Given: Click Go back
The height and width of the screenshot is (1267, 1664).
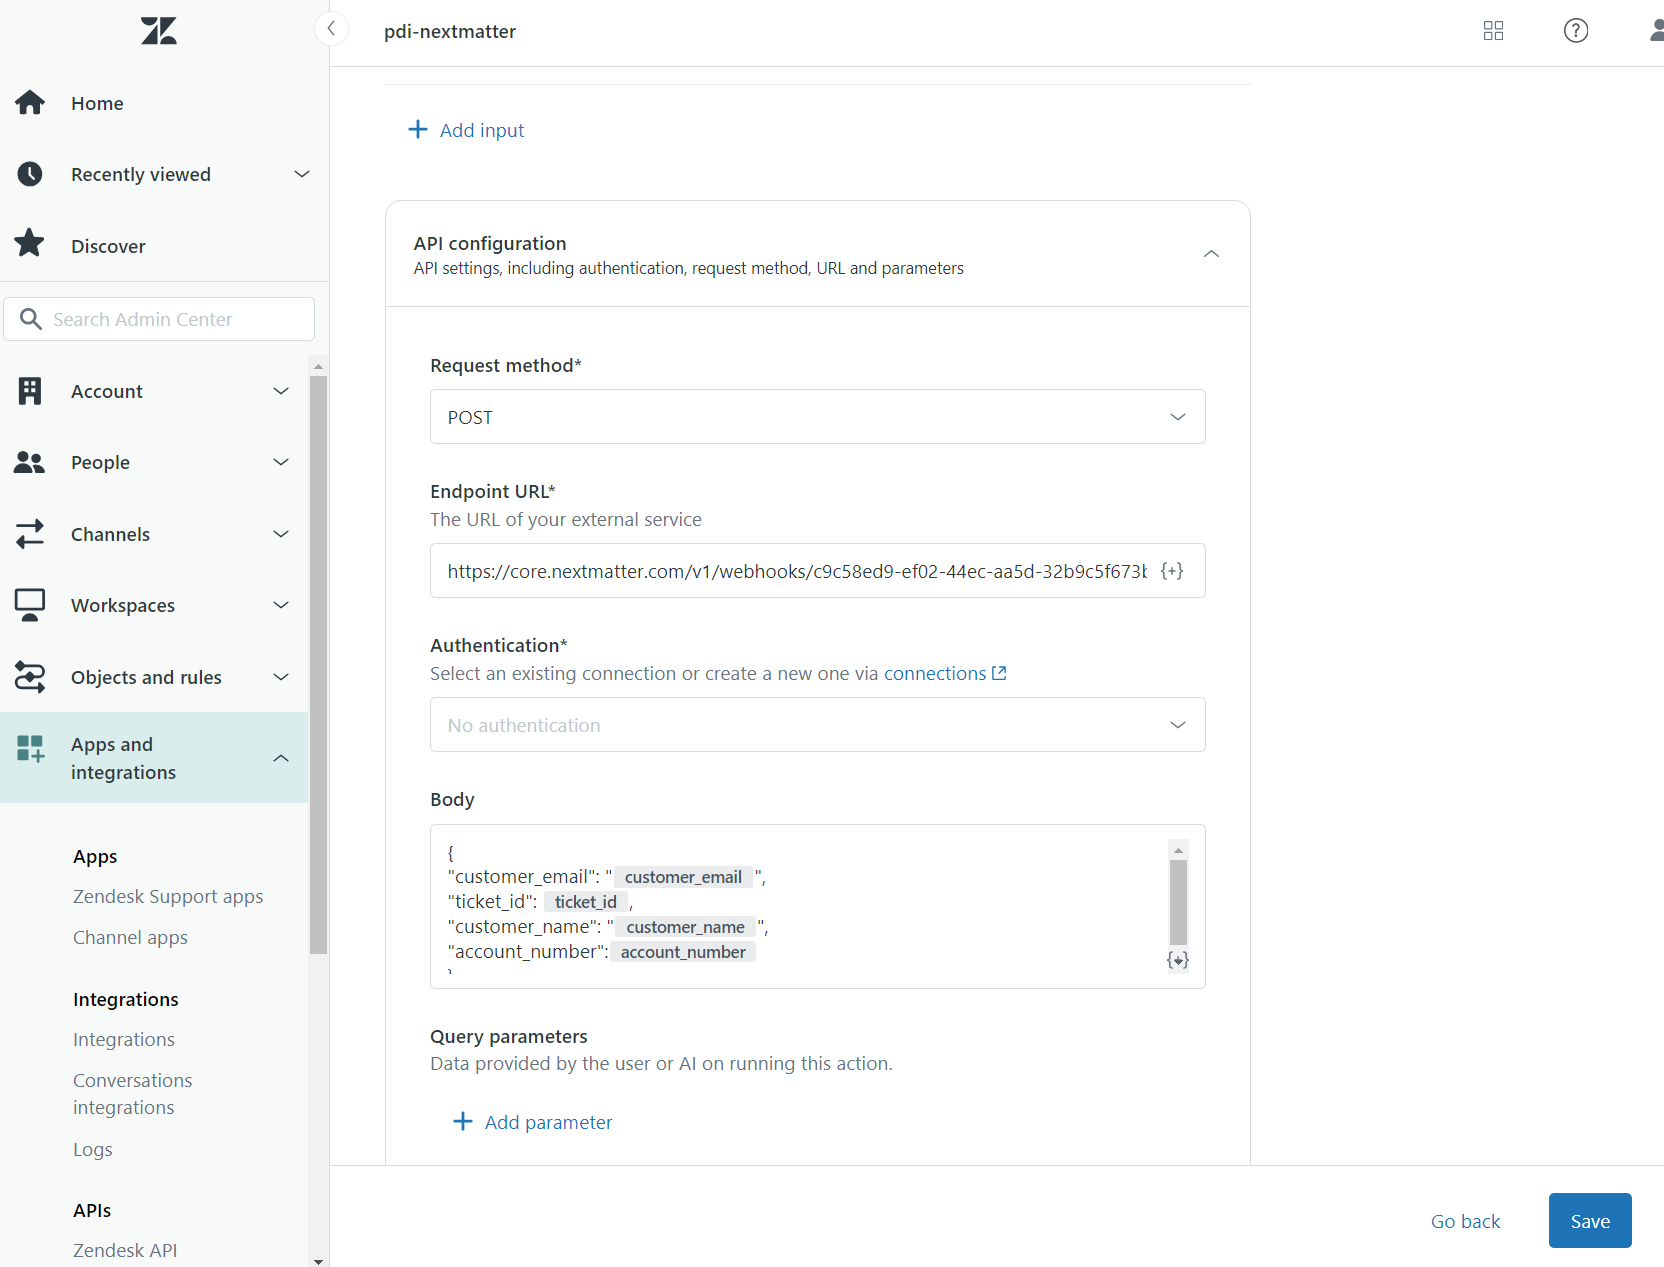Looking at the screenshot, I should click(1466, 1221).
